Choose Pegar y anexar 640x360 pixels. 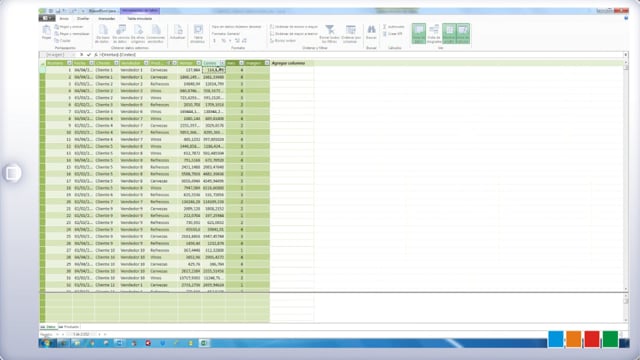pos(69,27)
